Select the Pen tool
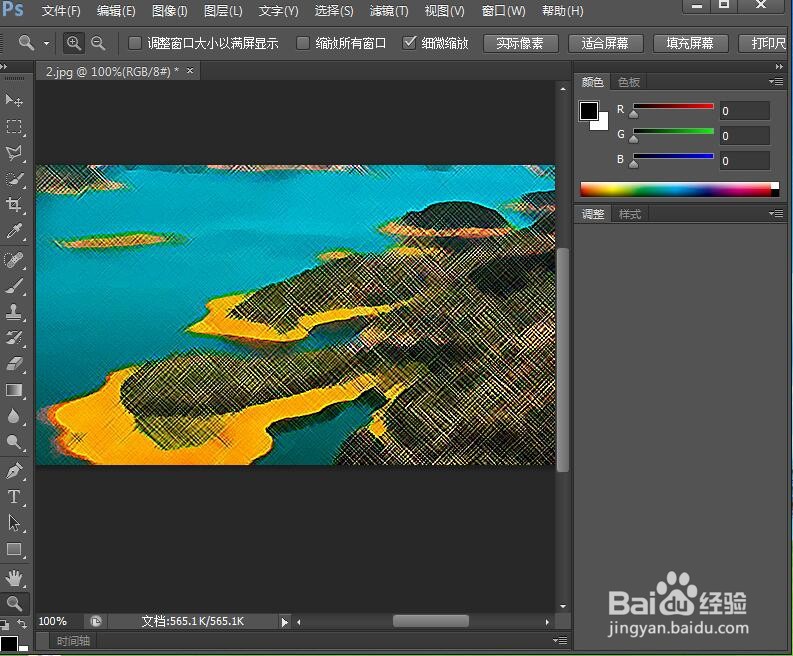The height and width of the screenshot is (656, 793). tap(14, 471)
